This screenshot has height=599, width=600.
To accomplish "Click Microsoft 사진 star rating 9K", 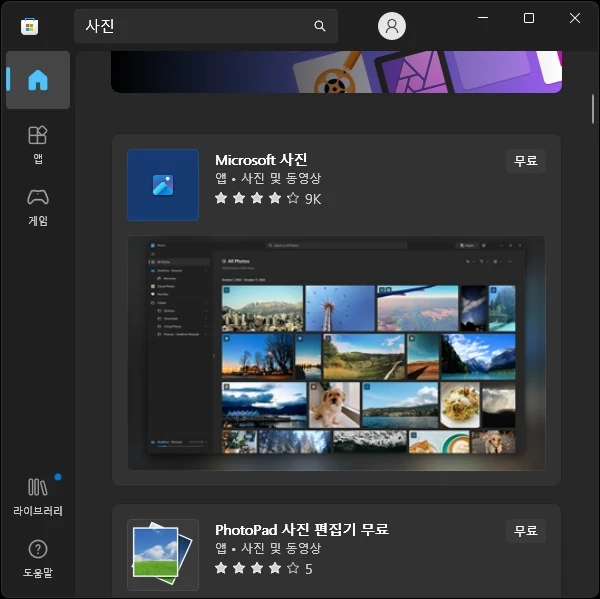I will [268, 199].
